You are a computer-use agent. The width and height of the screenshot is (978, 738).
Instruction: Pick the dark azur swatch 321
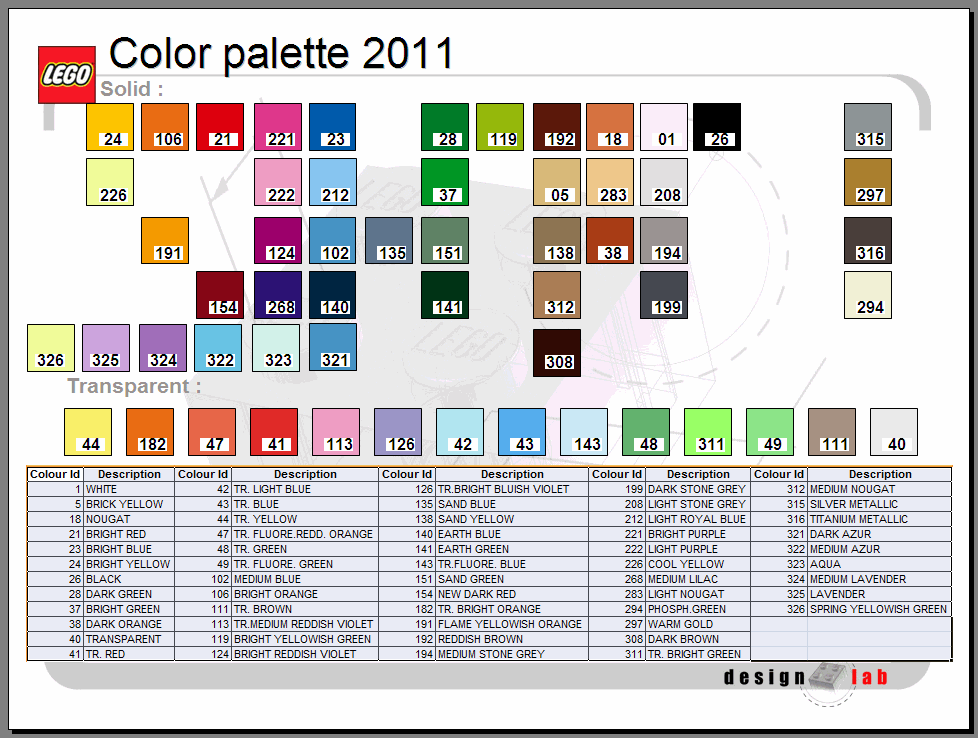coord(333,347)
